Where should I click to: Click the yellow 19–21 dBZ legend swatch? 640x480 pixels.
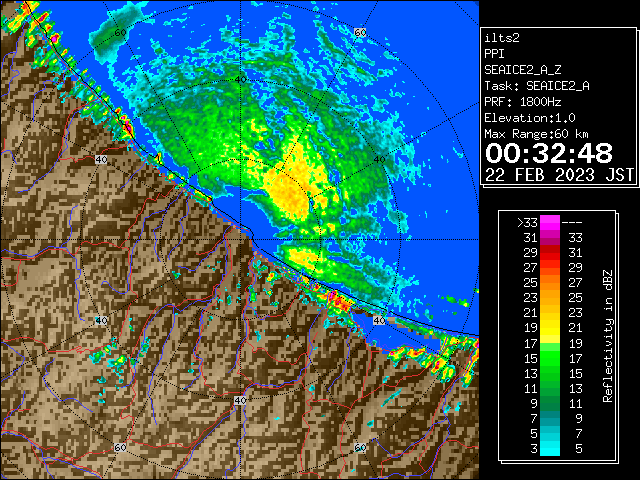550,328
